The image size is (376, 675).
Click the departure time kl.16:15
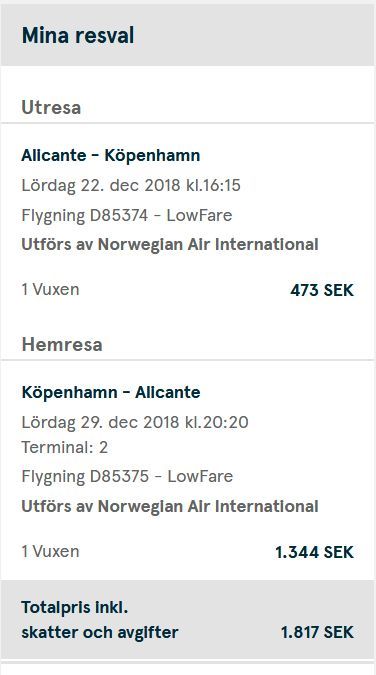[213, 185]
